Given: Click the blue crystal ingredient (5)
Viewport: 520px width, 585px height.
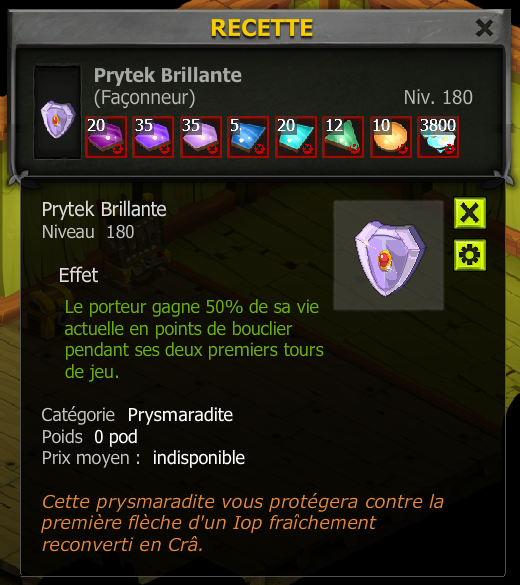Looking at the screenshot, I should pos(248,137).
